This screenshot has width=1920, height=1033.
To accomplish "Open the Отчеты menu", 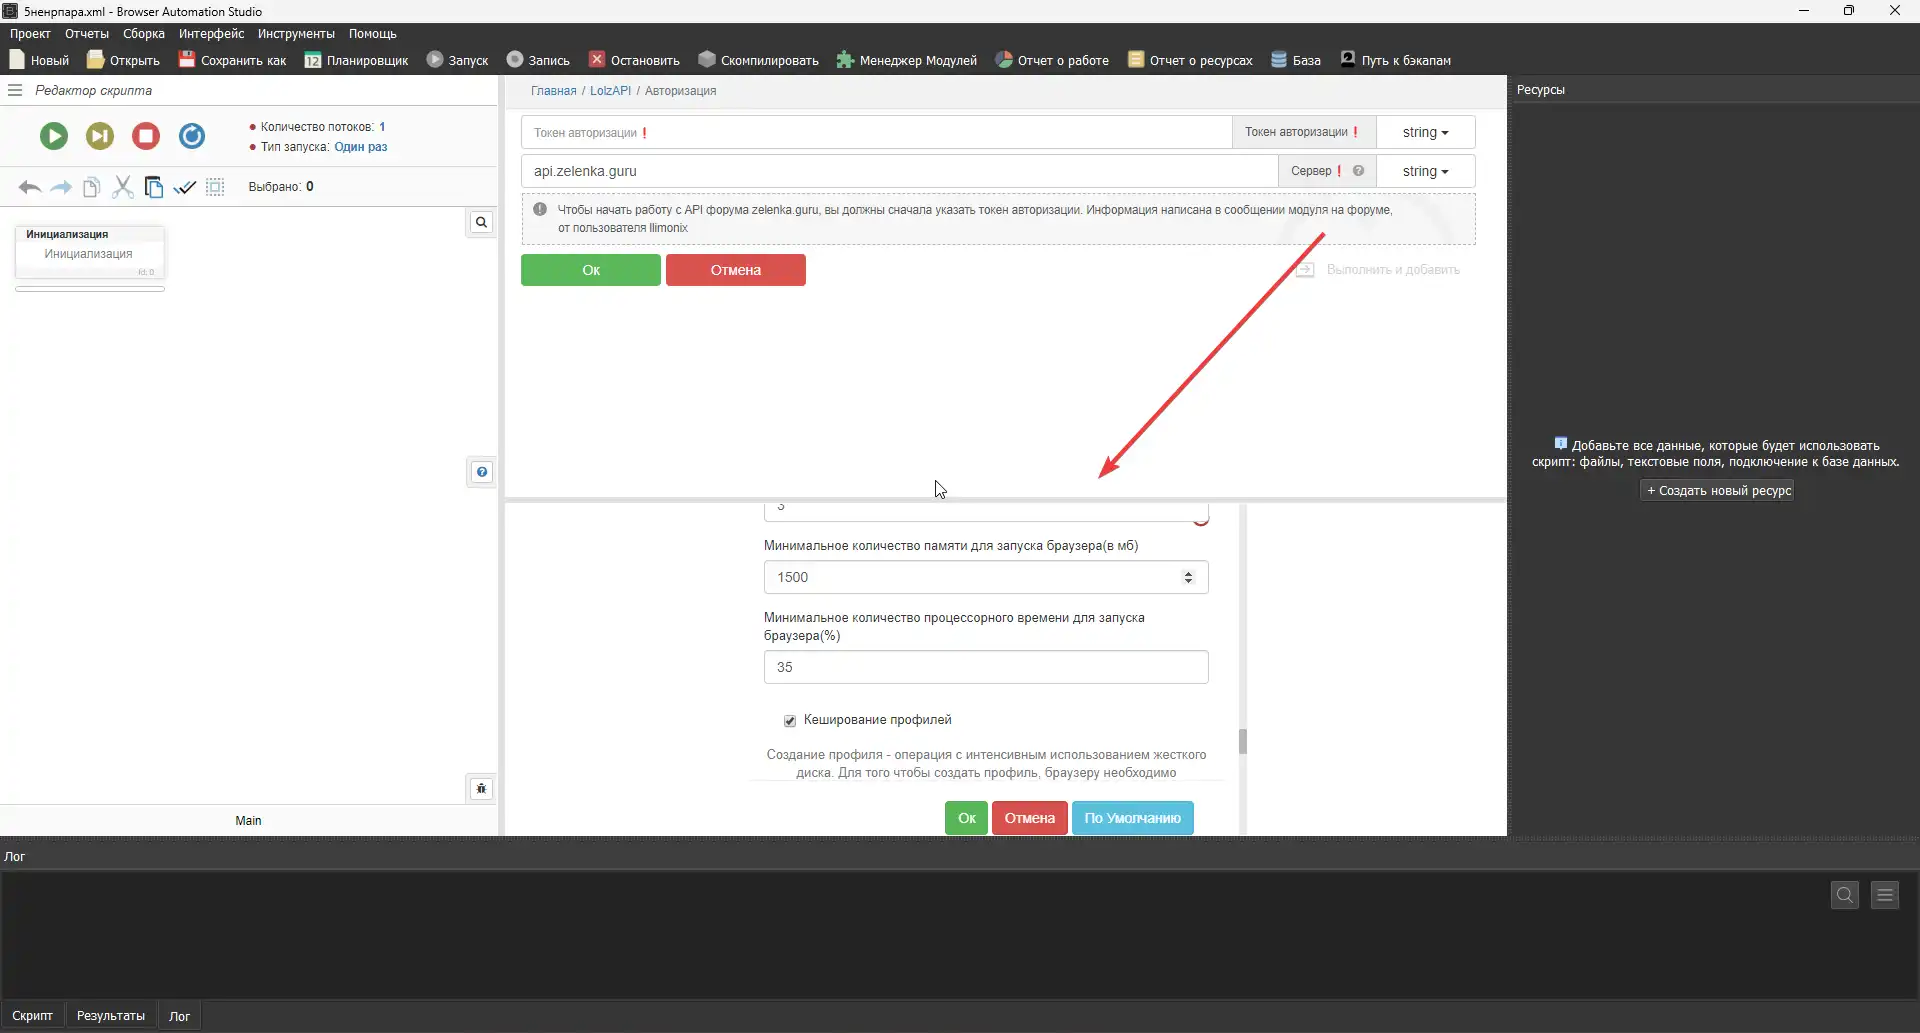I will 87,34.
